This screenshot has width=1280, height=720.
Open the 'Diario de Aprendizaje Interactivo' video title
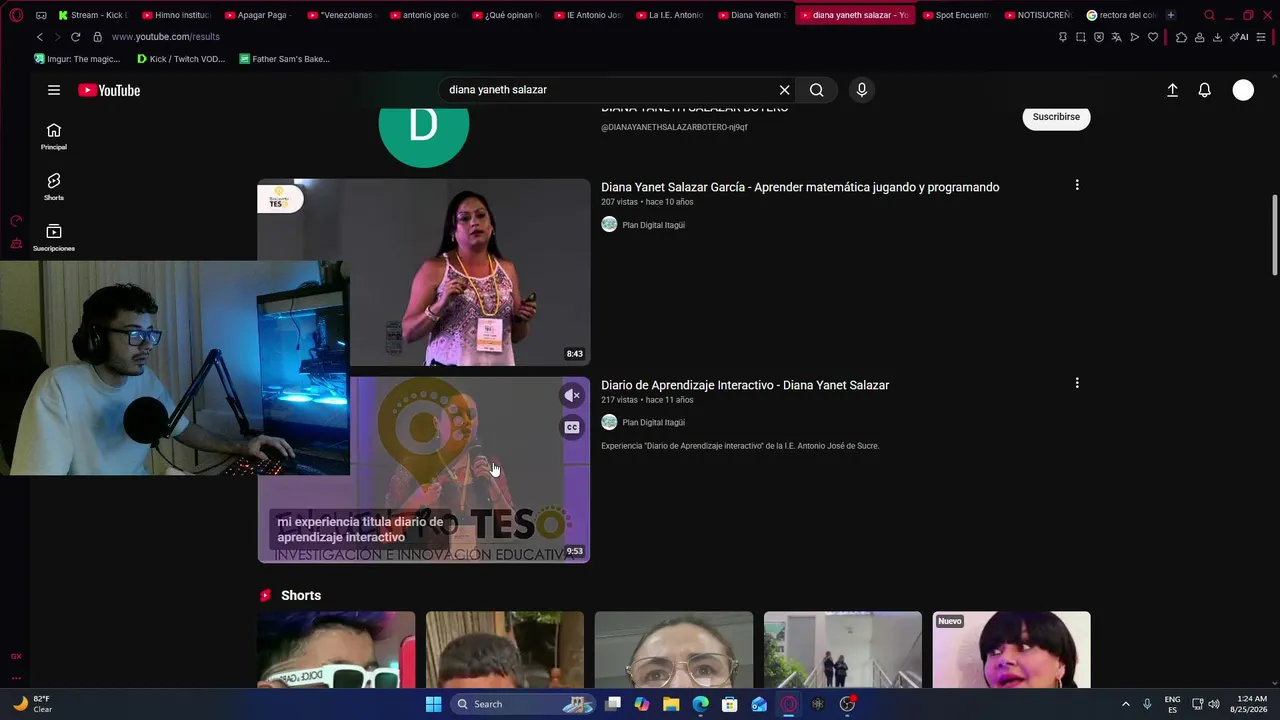click(745, 385)
